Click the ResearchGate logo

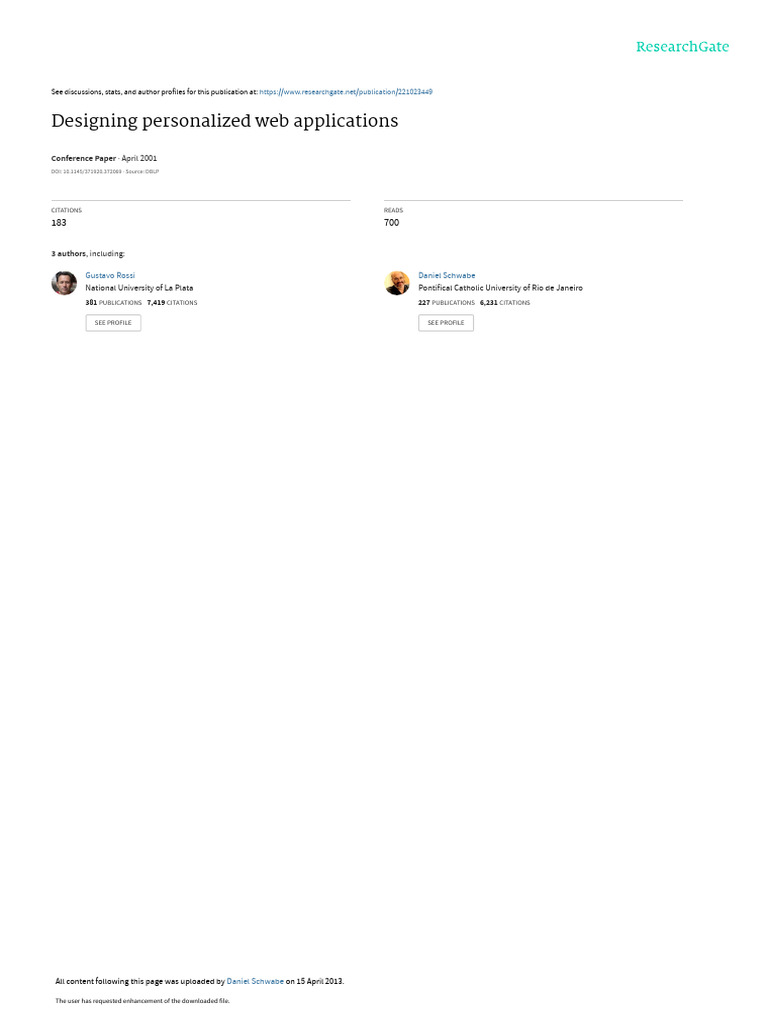682,47
